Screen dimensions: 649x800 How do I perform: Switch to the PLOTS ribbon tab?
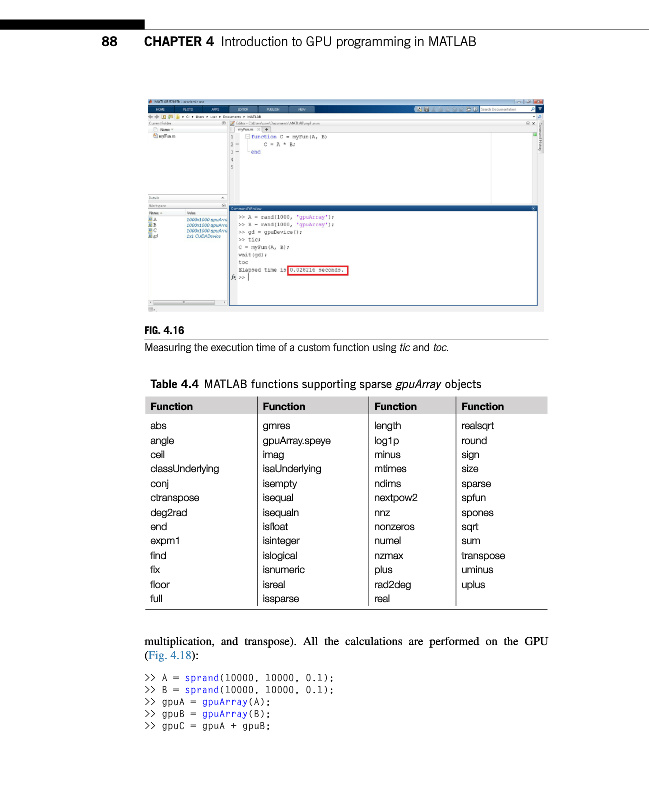point(188,109)
